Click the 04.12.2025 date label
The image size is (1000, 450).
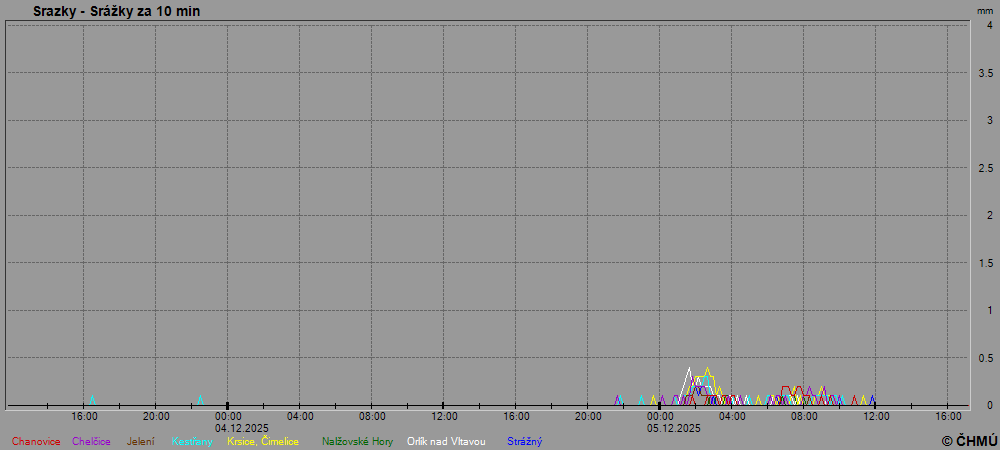[241, 428]
